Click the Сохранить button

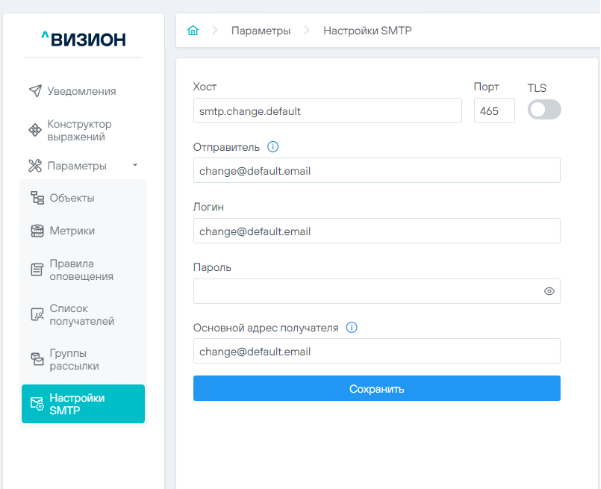coord(377,388)
